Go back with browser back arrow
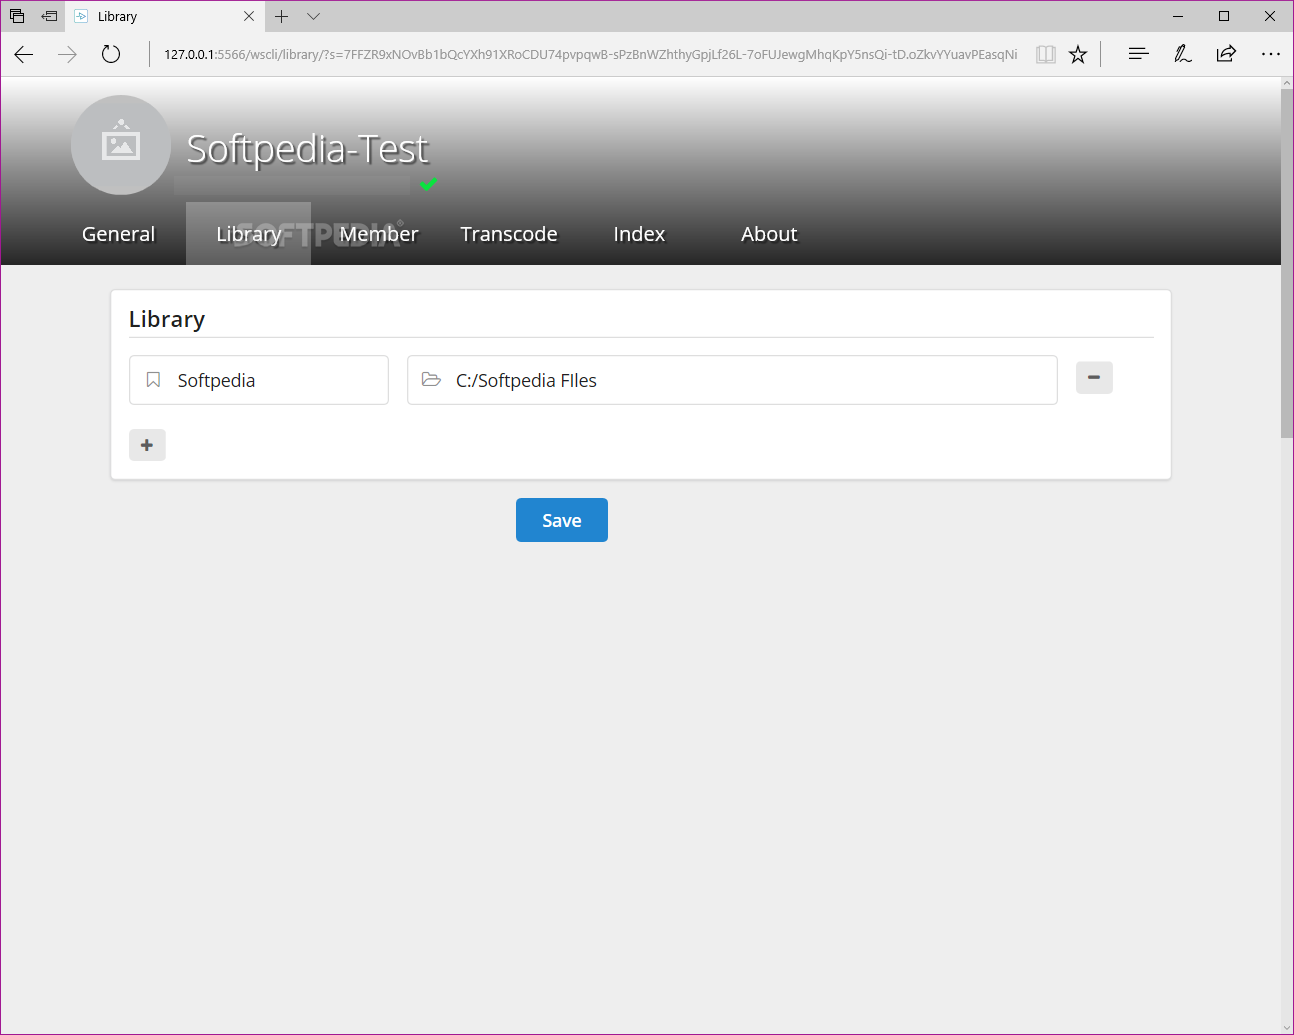This screenshot has height=1035, width=1294. coord(24,54)
